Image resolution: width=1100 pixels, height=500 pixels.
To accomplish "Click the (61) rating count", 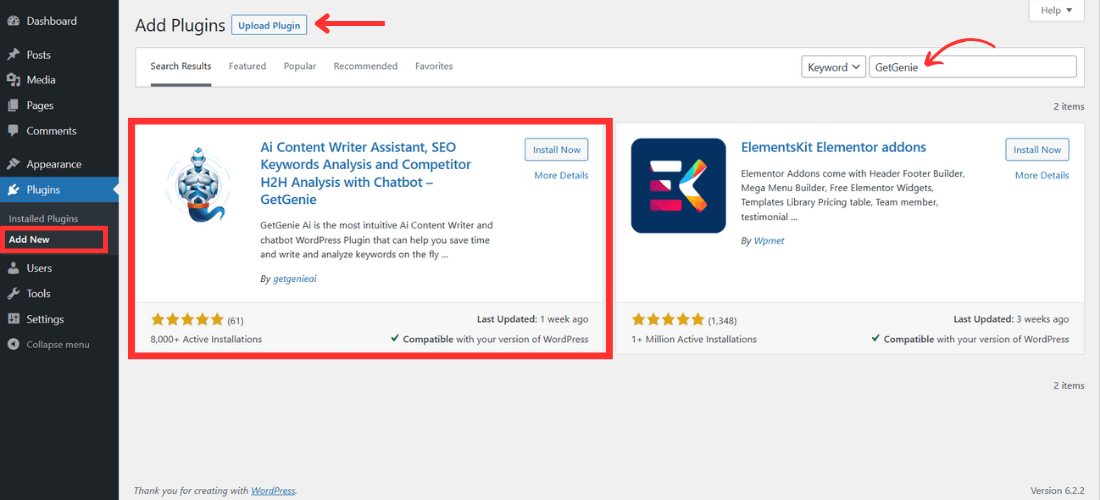I will (x=235, y=321).
